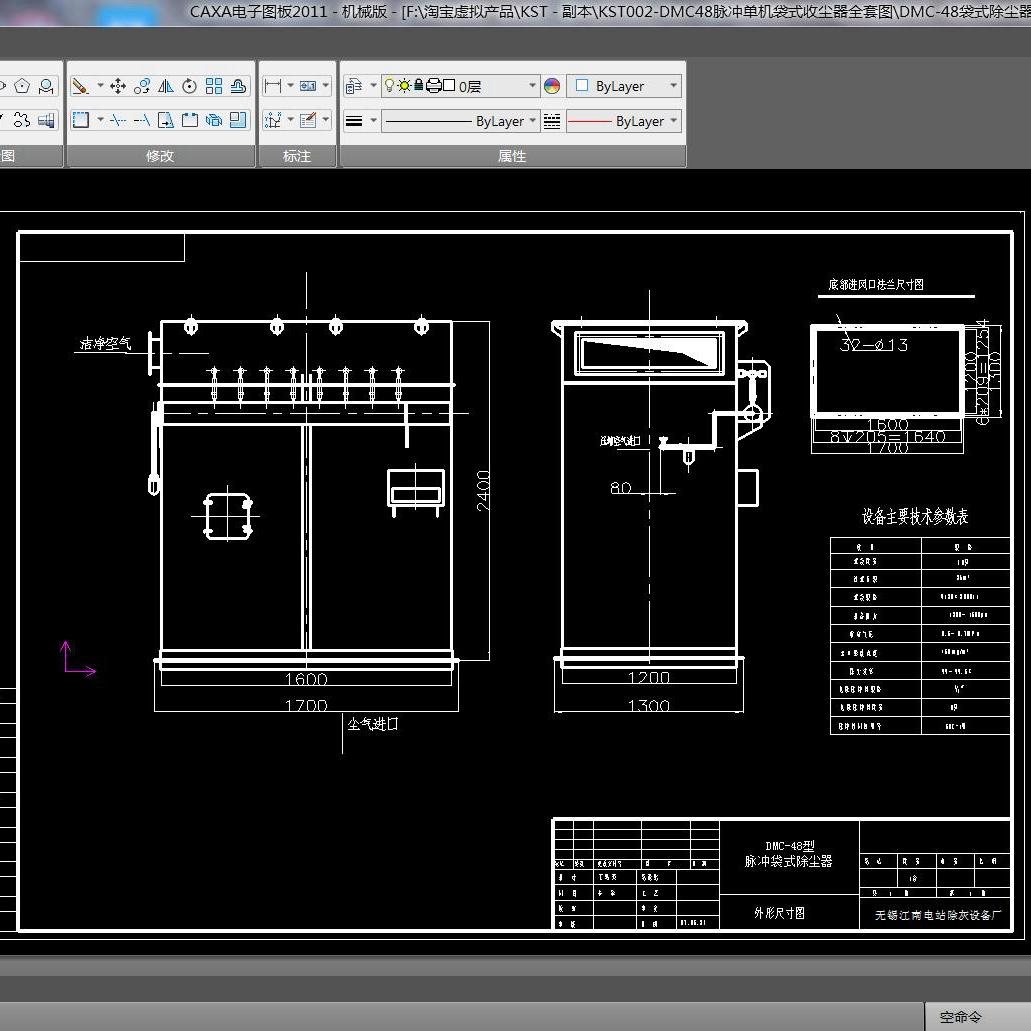The width and height of the screenshot is (1031, 1031).
Task: Expand the tolerance tool dropdown arrow
Action: (325, 86)
